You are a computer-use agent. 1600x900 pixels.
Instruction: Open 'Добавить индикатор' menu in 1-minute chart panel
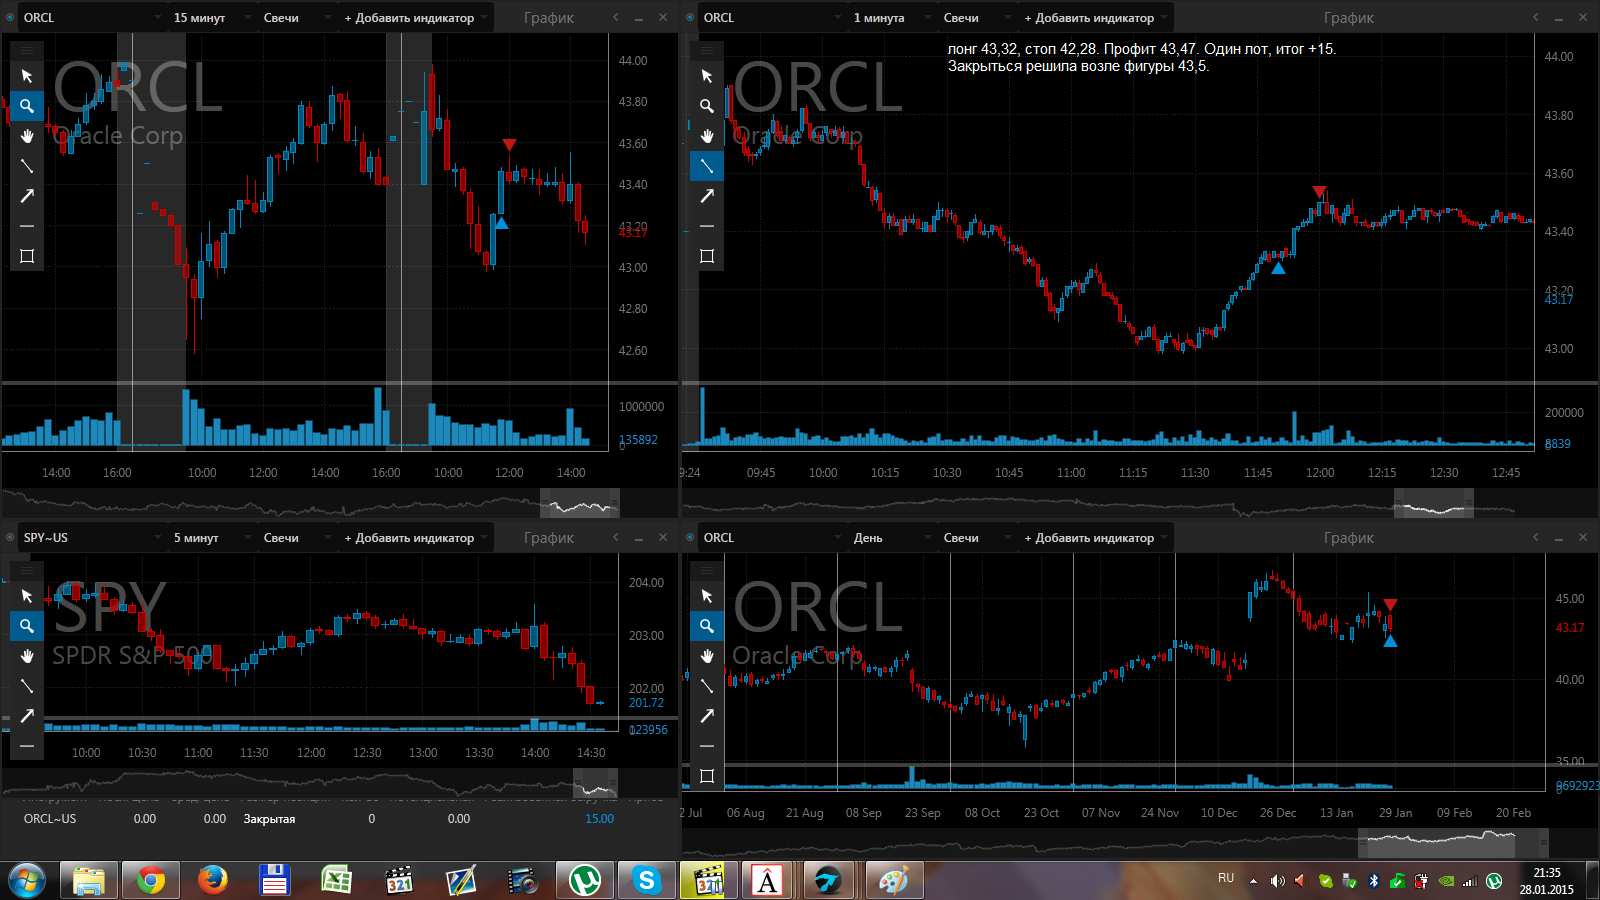(1096, 18)
